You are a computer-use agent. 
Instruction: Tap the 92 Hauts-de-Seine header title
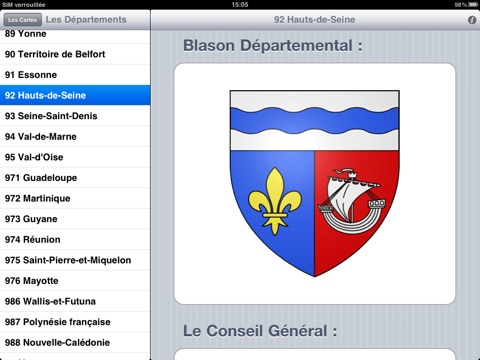point(314,20)
